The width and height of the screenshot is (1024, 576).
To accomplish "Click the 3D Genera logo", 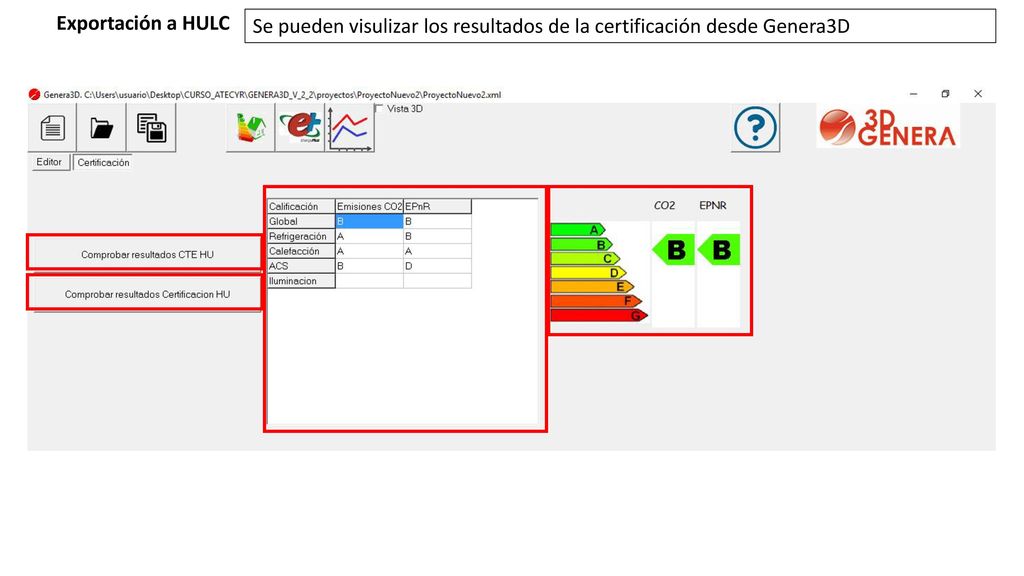I will click(888, 126).
